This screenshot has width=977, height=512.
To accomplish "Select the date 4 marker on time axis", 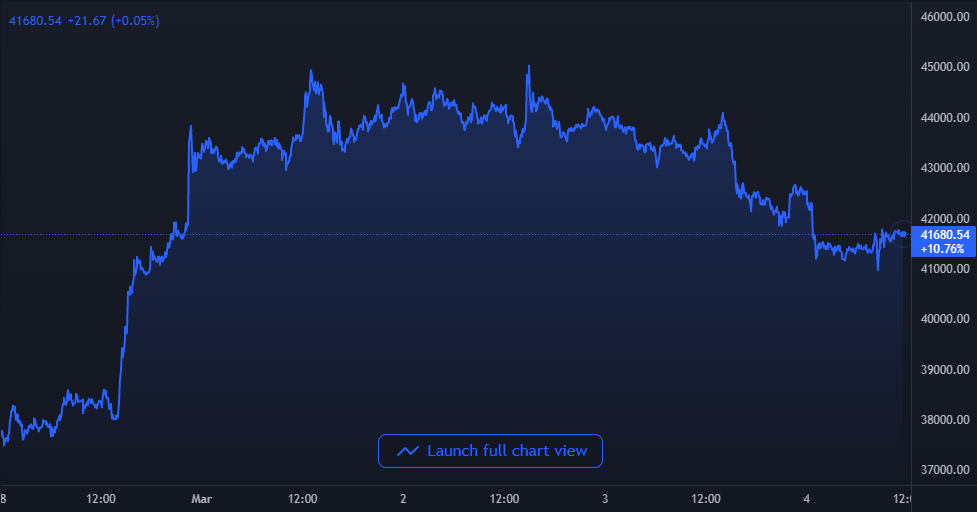I will [x=806, y=498].
